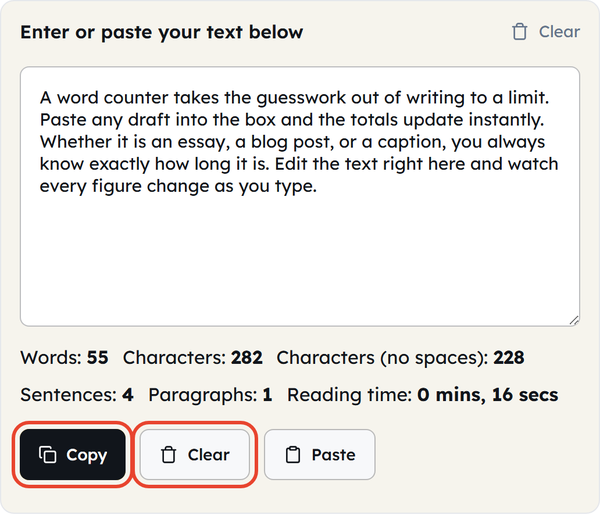Click the Paragraphs: 1 counter
The image size is (600, 515).
210,395
